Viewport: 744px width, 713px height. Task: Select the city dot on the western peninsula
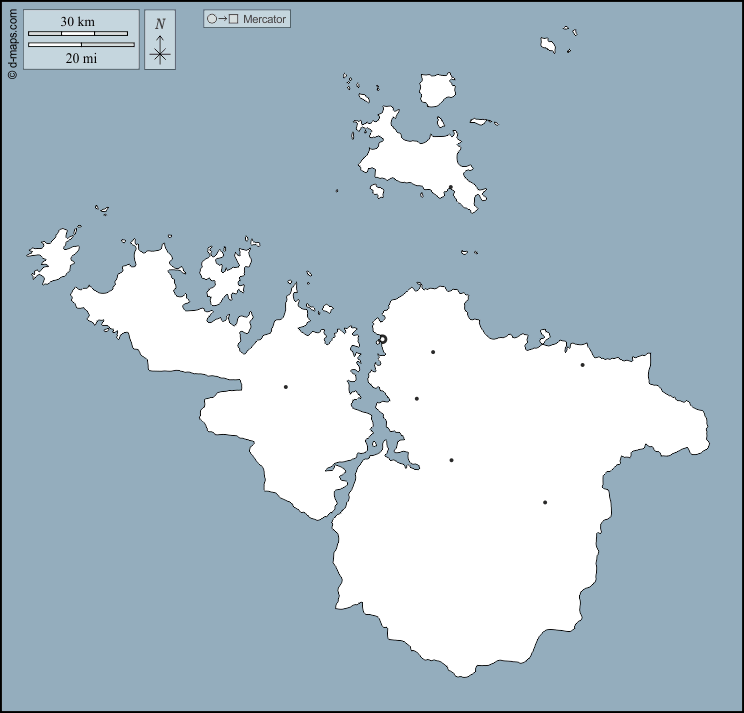(286, 387)
